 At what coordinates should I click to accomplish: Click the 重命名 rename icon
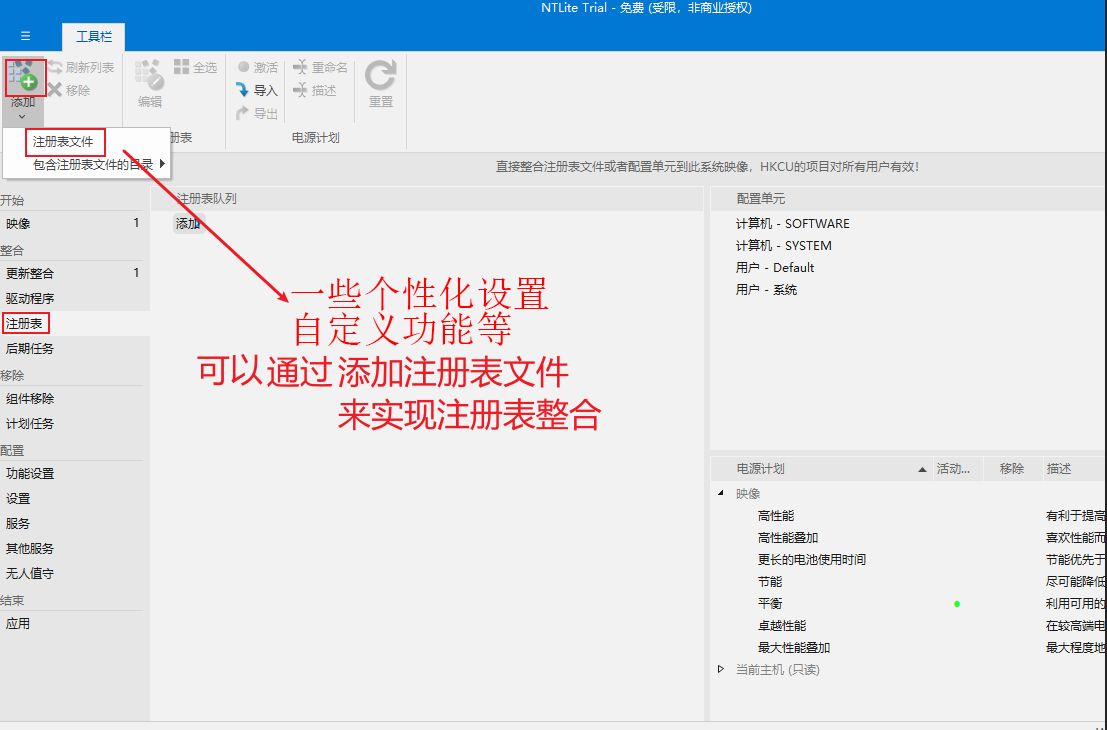tap(300, 67)
